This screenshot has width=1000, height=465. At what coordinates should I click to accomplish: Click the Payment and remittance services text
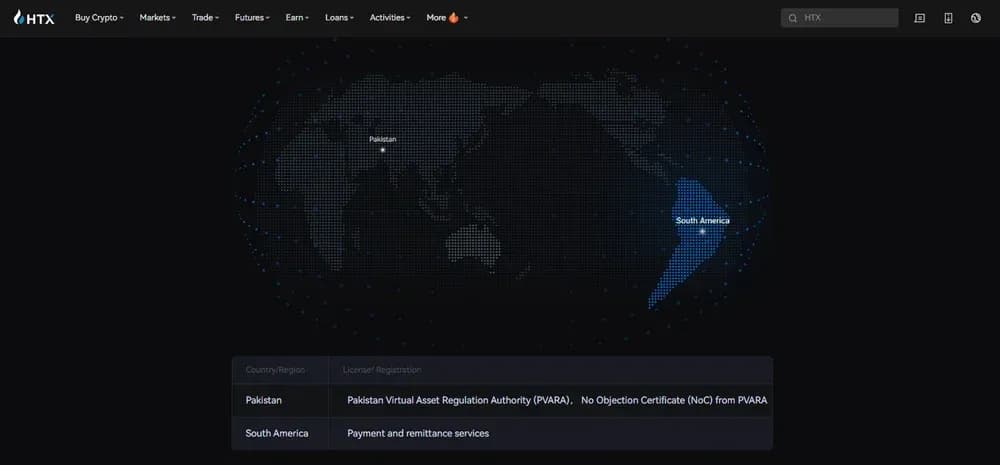pyautogui.click(x=418, y=433)
